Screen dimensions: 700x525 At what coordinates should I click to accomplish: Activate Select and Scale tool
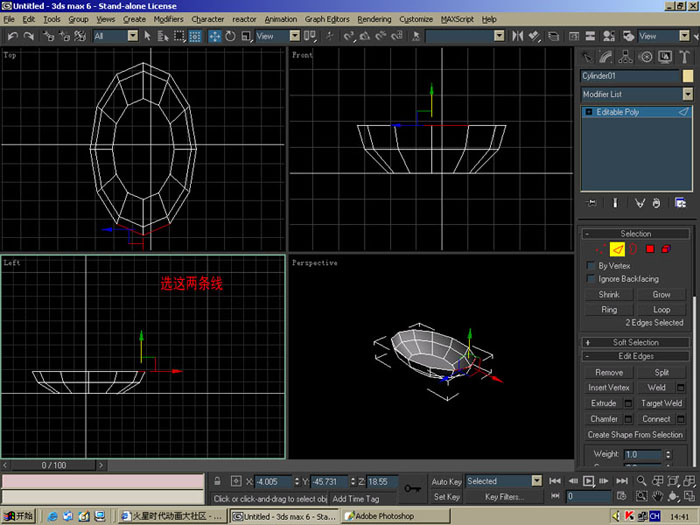(x=246, y=36)
